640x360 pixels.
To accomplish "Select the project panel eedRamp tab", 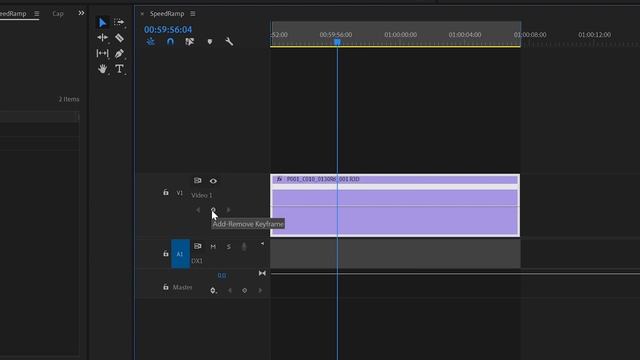I will pyautogui.click(x=13, y=13).
